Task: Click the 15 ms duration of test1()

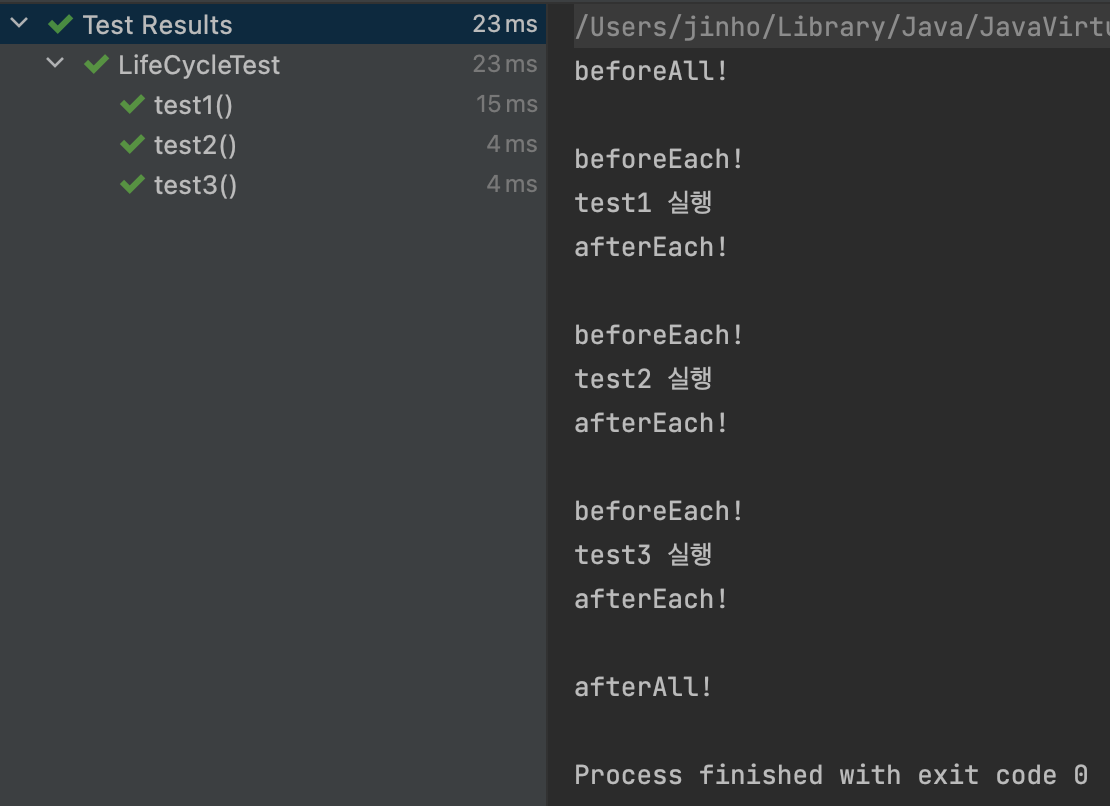Action: tap(507, 104)
